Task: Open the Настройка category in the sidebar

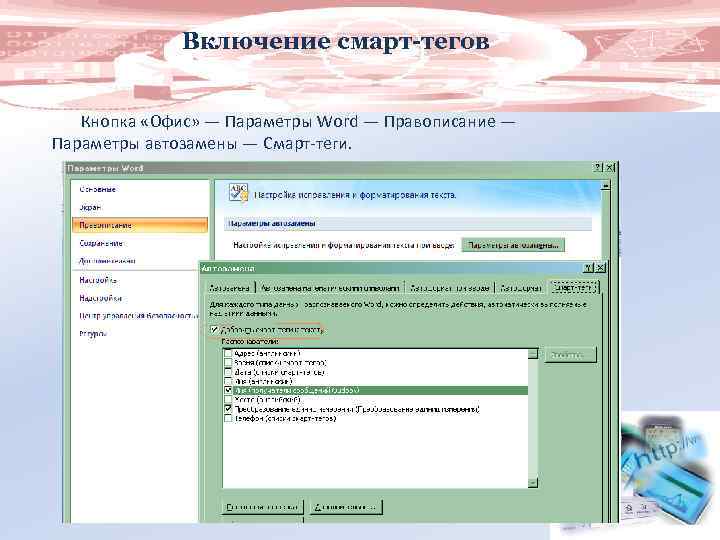Action: click(x=98, y=280)
